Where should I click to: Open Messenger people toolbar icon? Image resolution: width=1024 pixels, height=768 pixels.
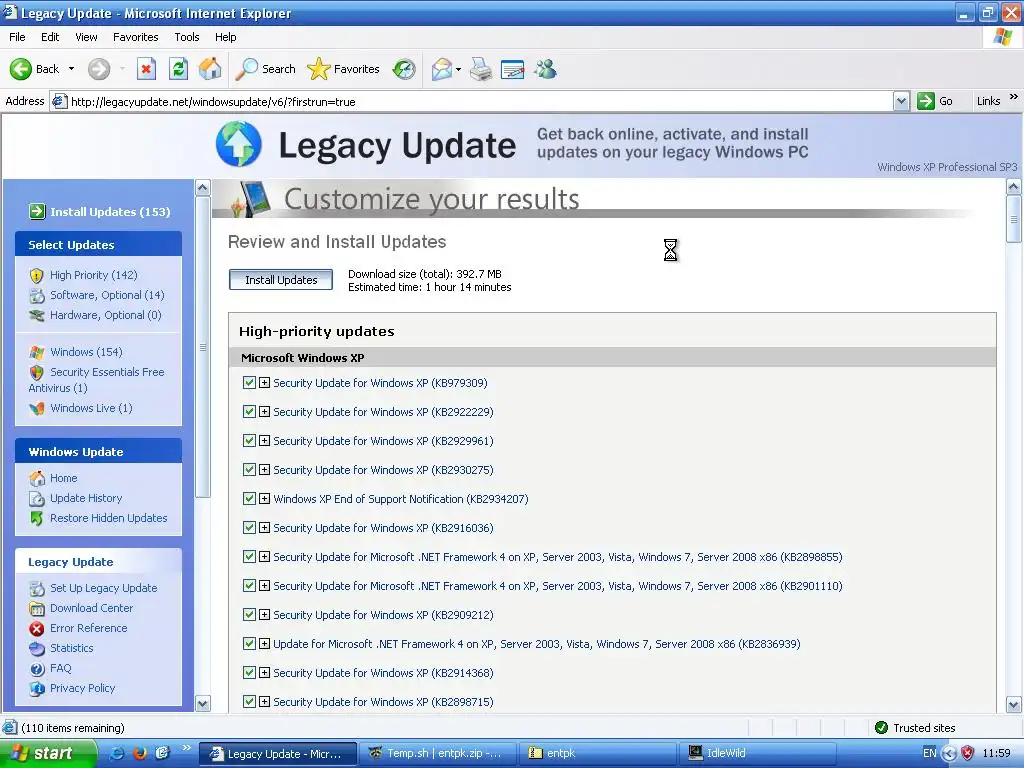coord(545,69)
